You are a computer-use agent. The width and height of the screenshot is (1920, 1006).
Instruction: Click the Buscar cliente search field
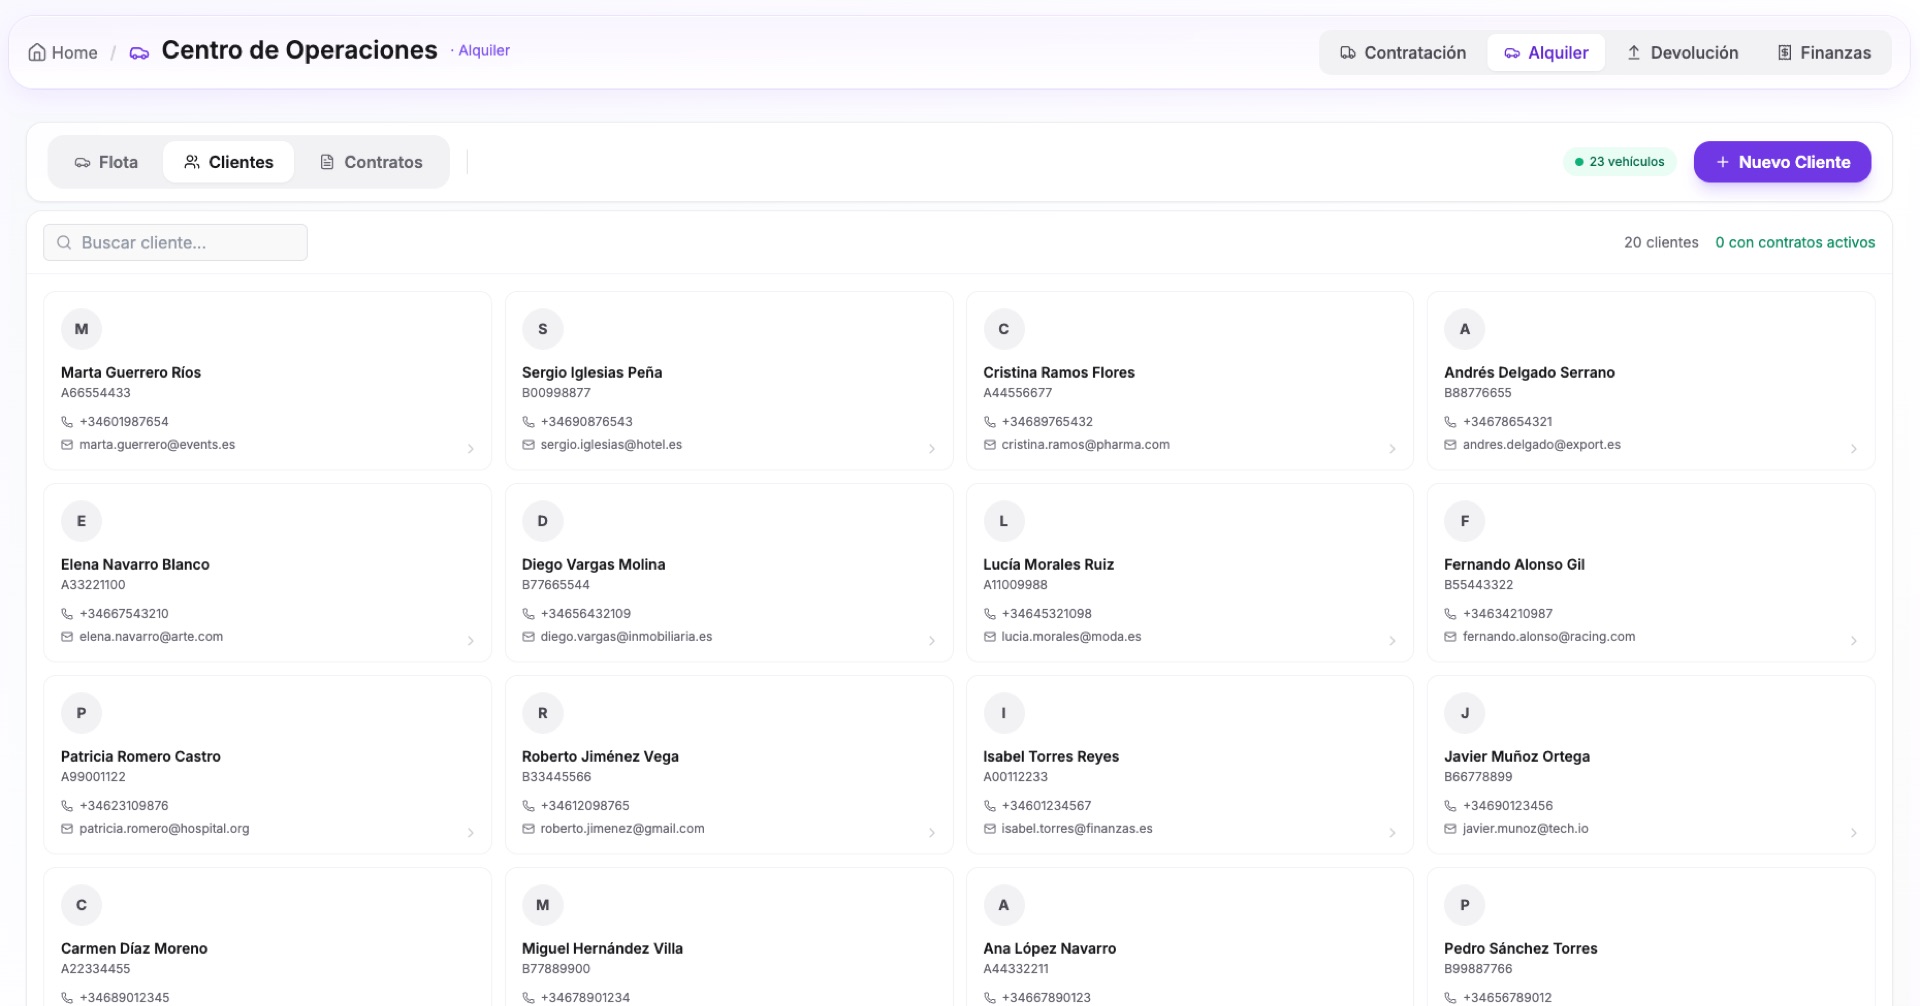coord(175,242)
